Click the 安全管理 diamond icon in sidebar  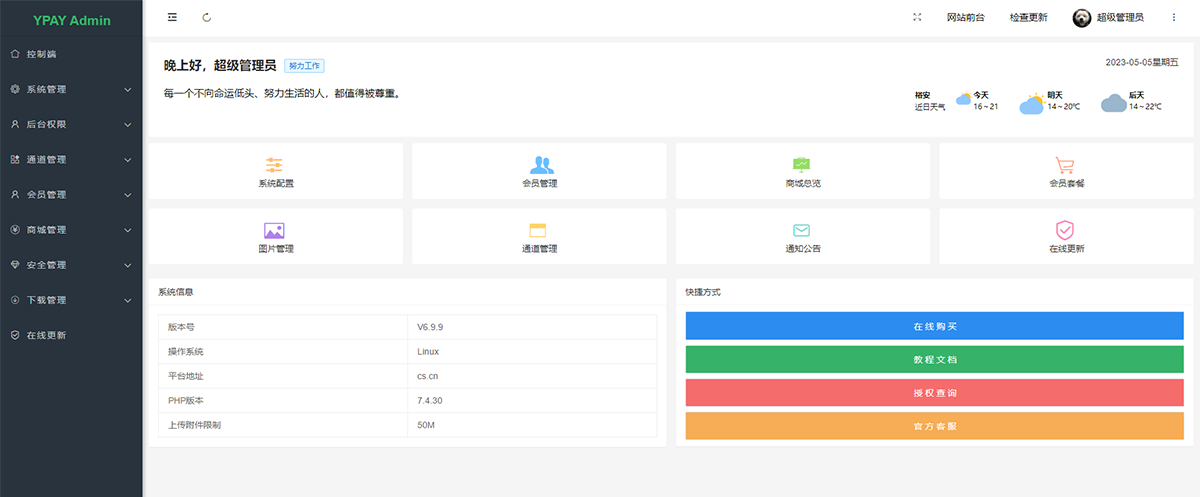15,264
